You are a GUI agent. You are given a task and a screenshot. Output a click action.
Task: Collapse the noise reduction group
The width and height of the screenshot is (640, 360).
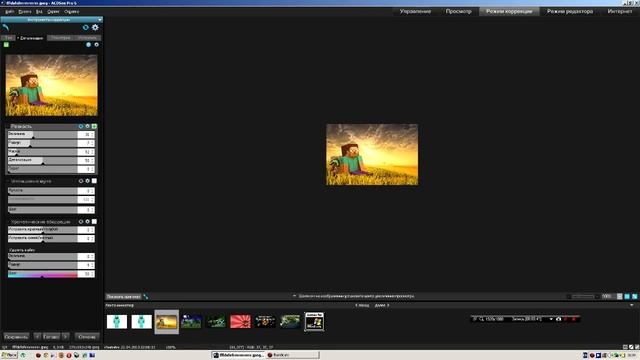tap(8, 181)
